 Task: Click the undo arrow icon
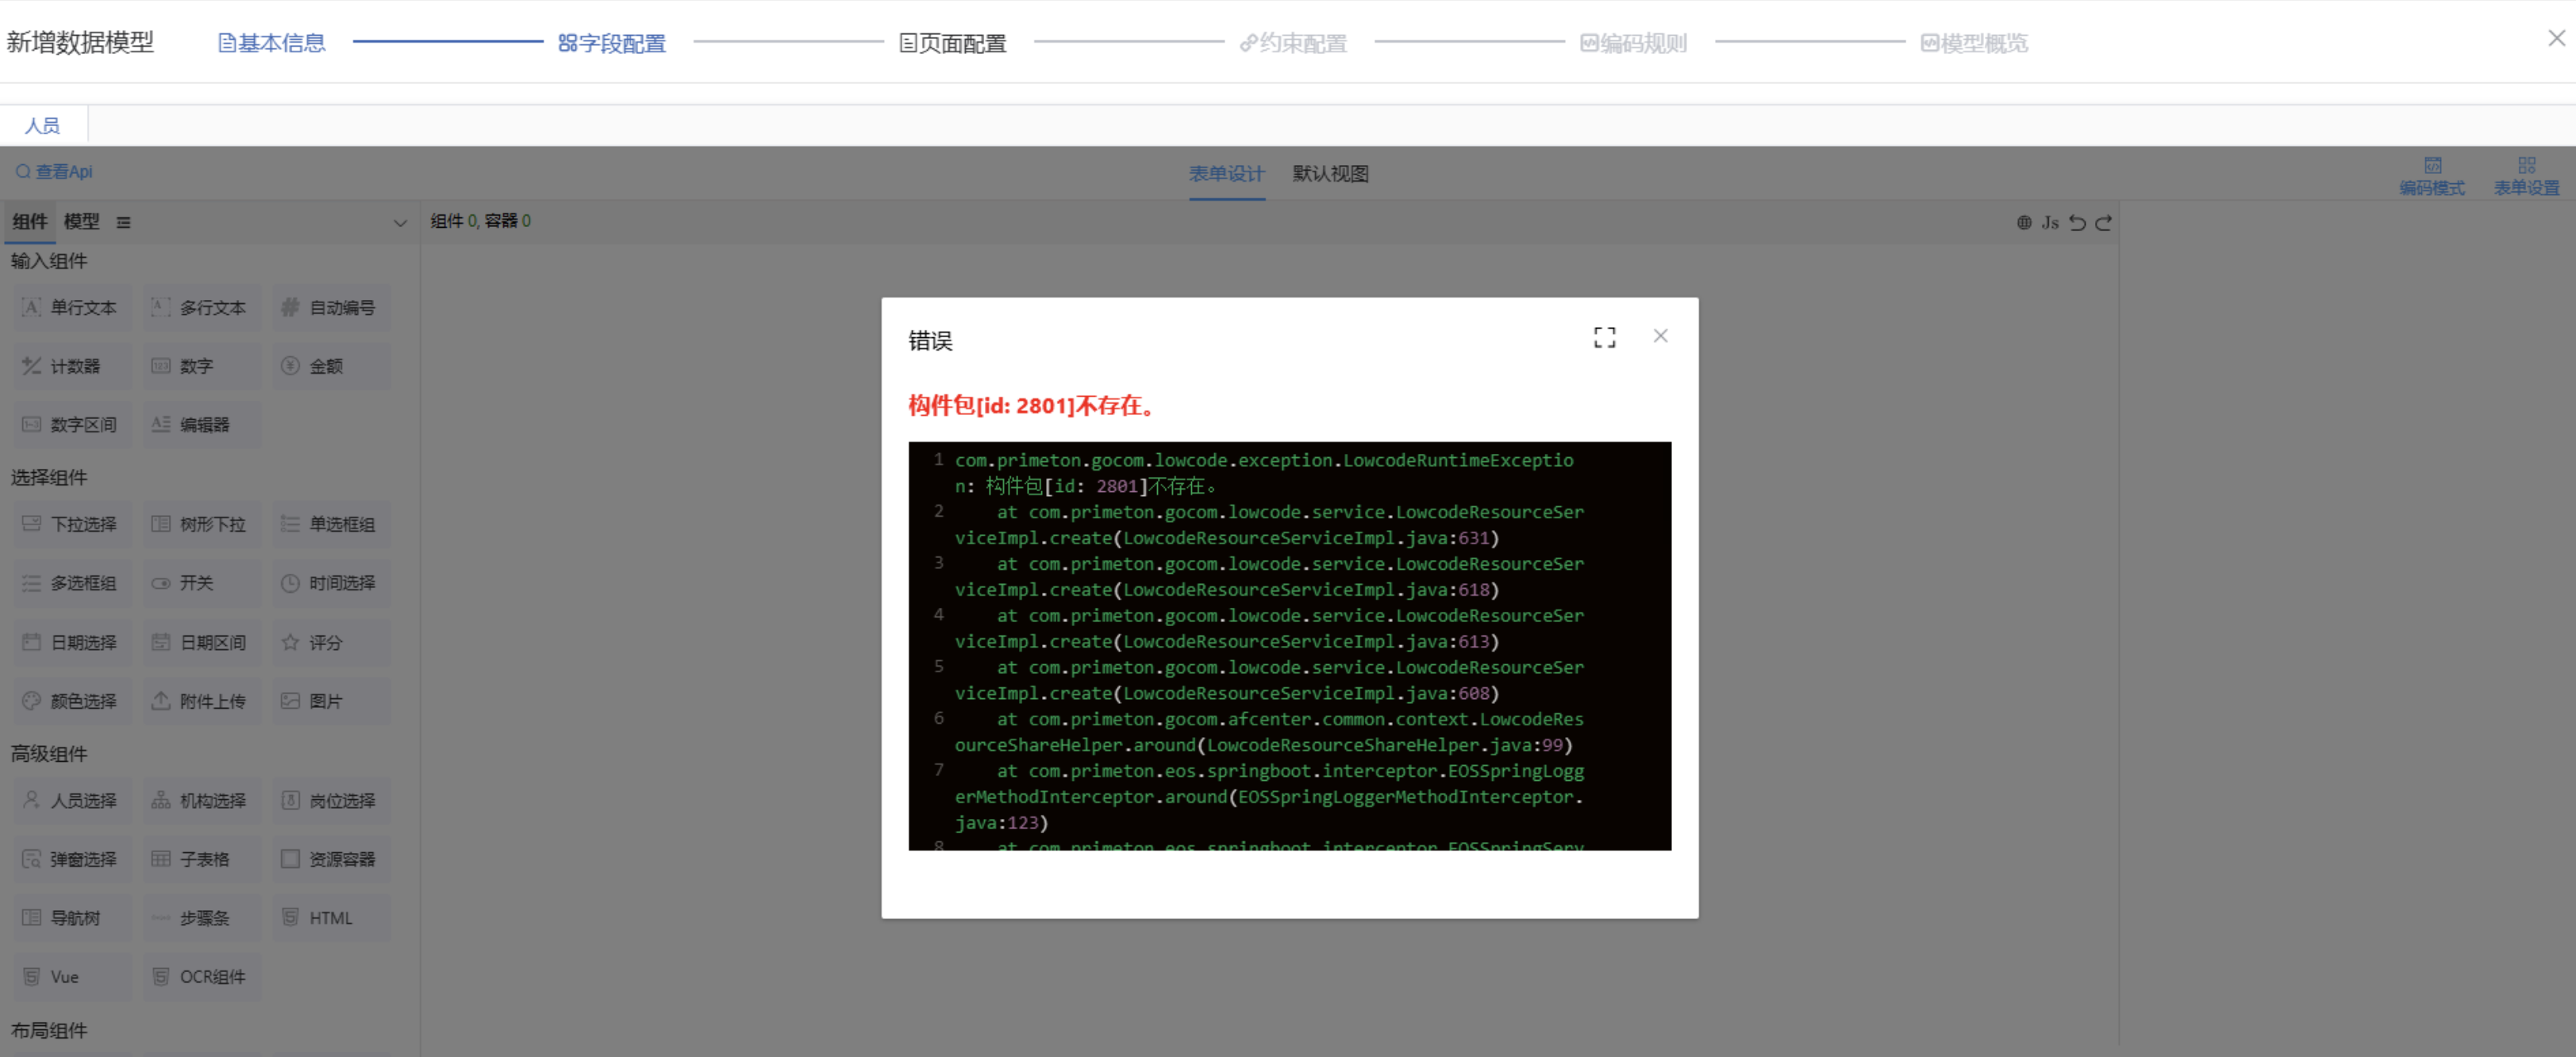pos(2078,222)
